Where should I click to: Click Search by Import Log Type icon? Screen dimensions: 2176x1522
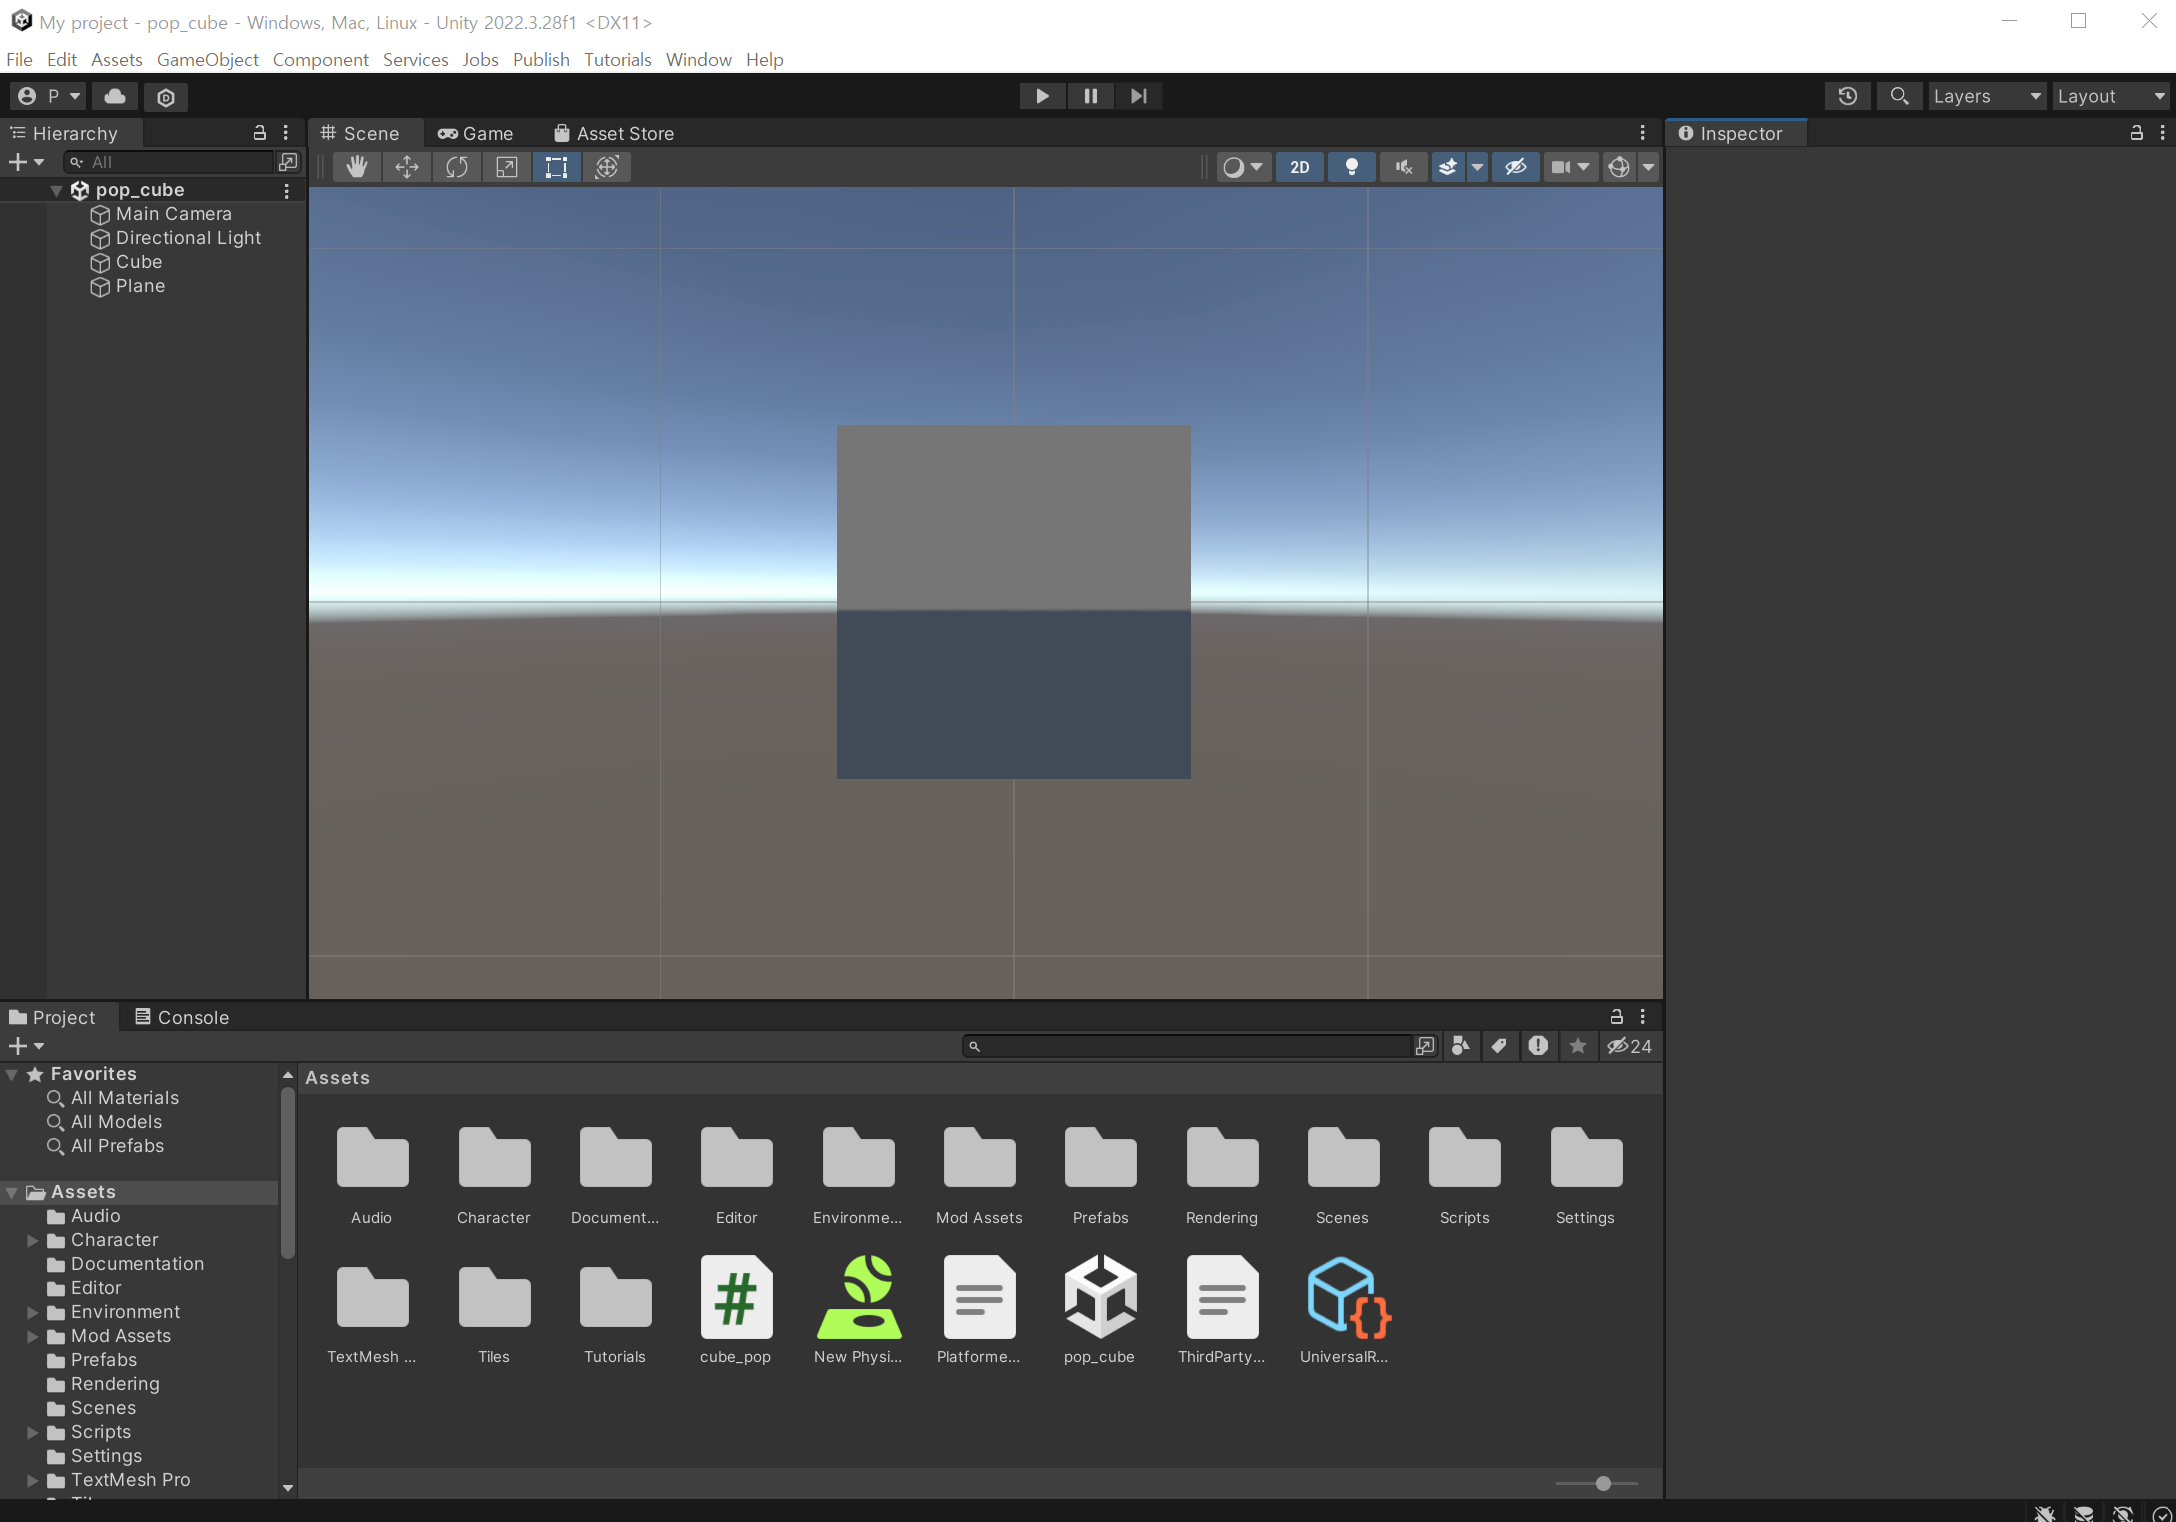pos(1538,1046)
